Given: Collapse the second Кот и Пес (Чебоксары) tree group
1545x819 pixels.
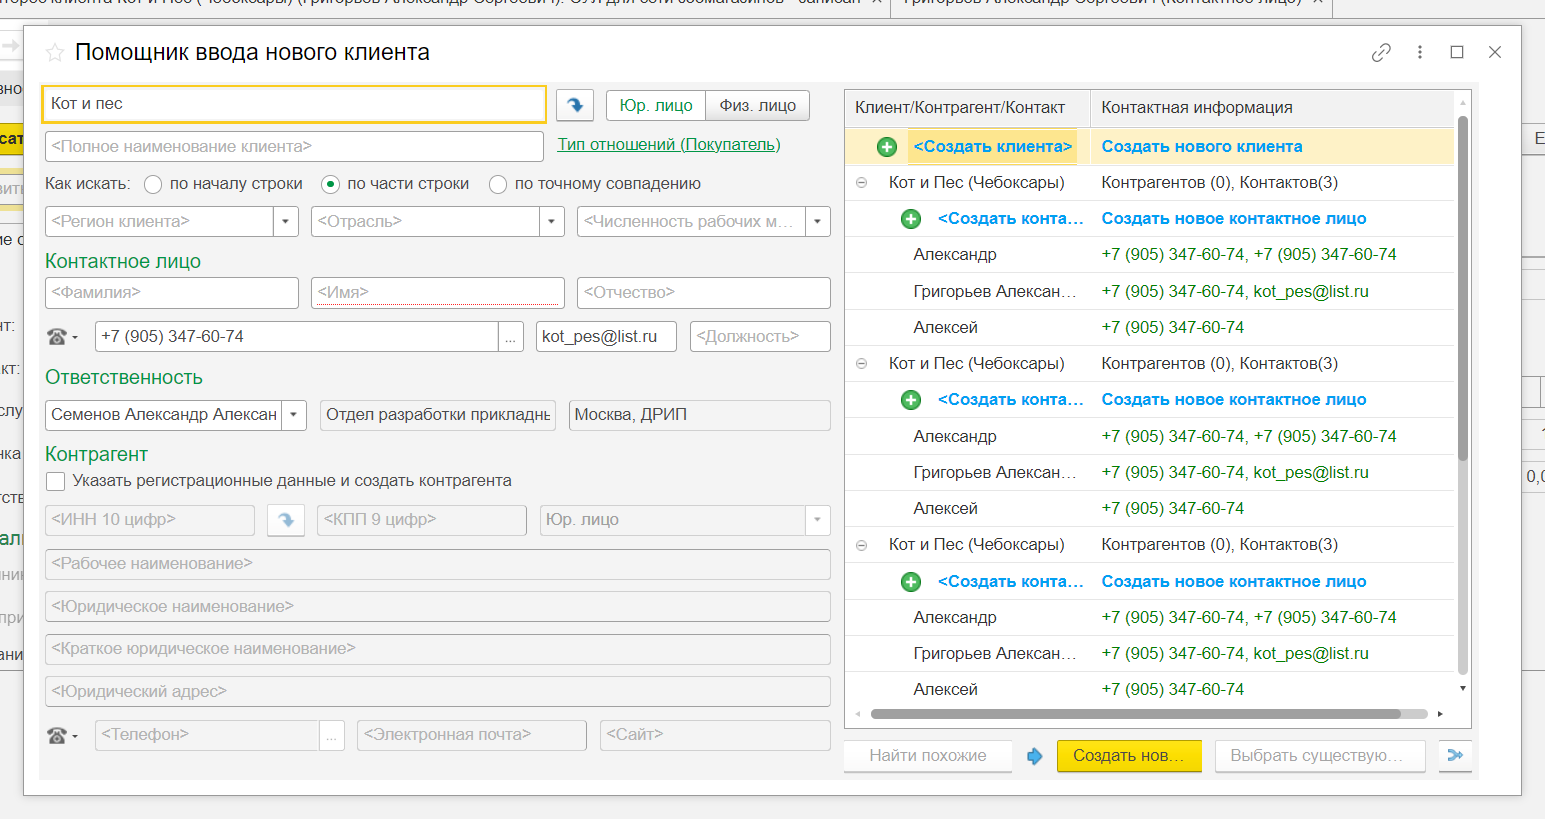Looking at the screenshot, I should click(861, 364).
